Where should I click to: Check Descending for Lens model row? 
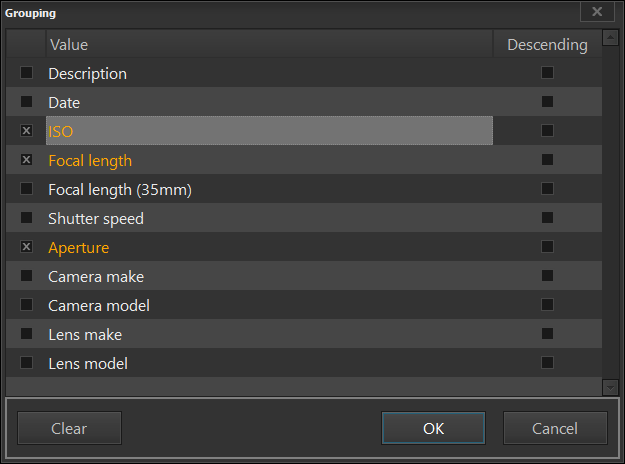point(547,363)
